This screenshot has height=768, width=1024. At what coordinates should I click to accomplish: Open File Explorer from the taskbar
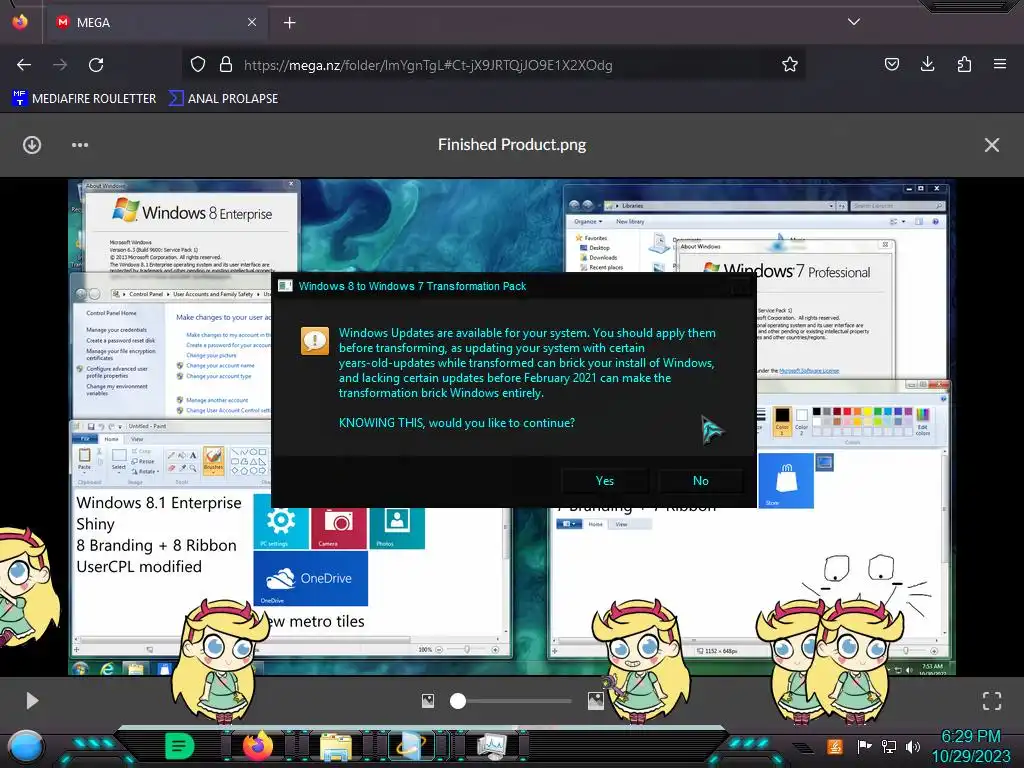click(x=336, y=746)
